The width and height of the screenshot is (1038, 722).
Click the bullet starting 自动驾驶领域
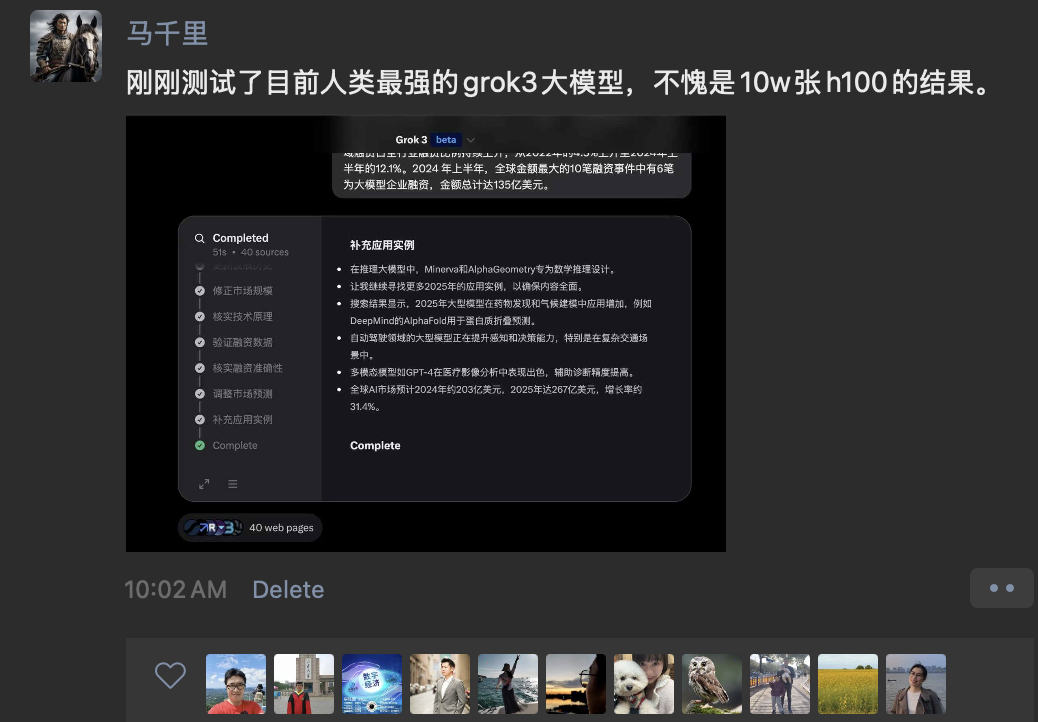tap(498, 346)
